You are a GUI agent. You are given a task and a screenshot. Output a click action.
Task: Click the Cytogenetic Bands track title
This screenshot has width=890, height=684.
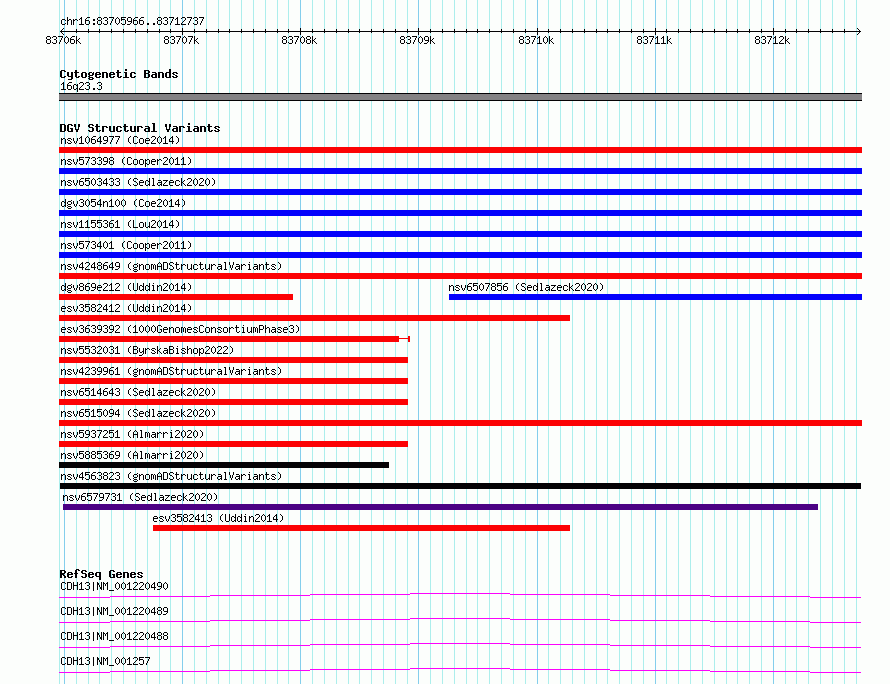(x=119, y=74)
